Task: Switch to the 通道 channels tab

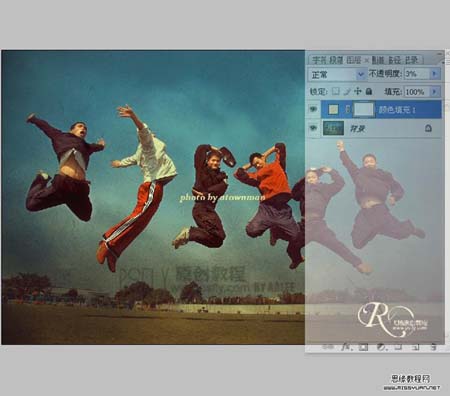Action: pyautogui.click(x=378, y=60)
